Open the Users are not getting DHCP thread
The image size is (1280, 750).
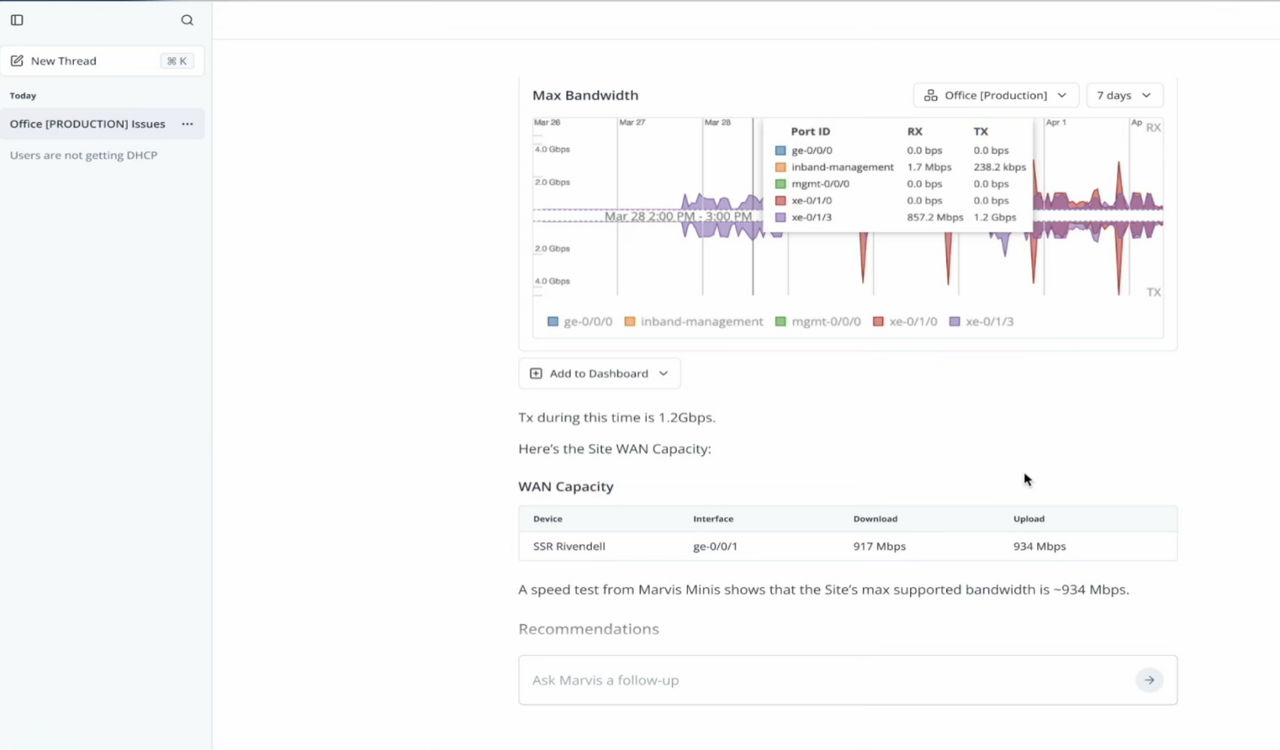click(84, 155)
